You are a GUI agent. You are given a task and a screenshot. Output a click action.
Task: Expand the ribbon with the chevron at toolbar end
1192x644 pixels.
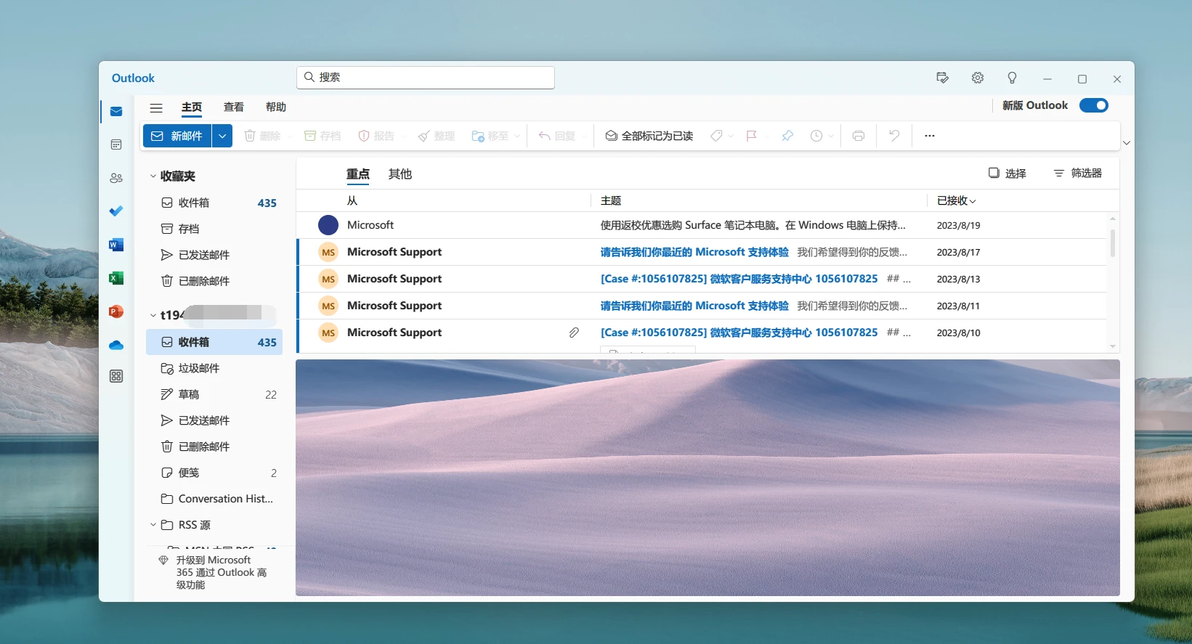click(1126, 143)
